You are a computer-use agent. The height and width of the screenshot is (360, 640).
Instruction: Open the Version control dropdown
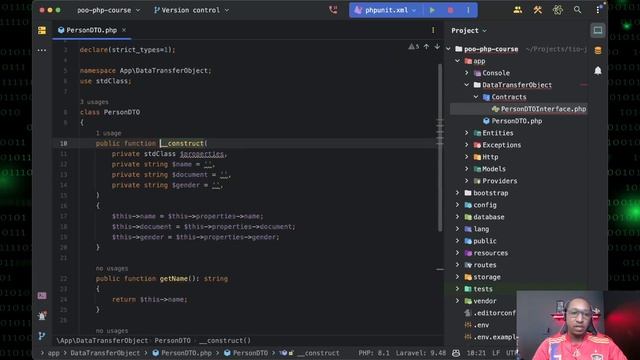(x=191, y=10)
